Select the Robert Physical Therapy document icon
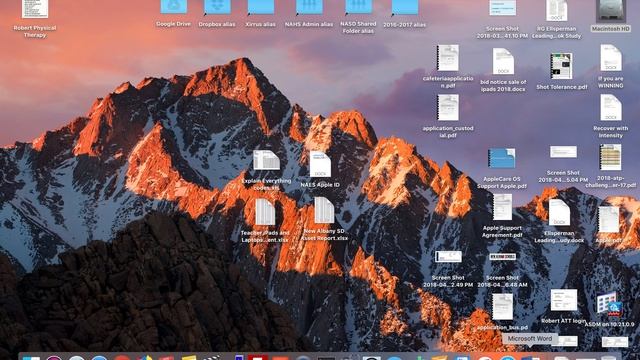 pyautogui.click(x=35, y=9)
